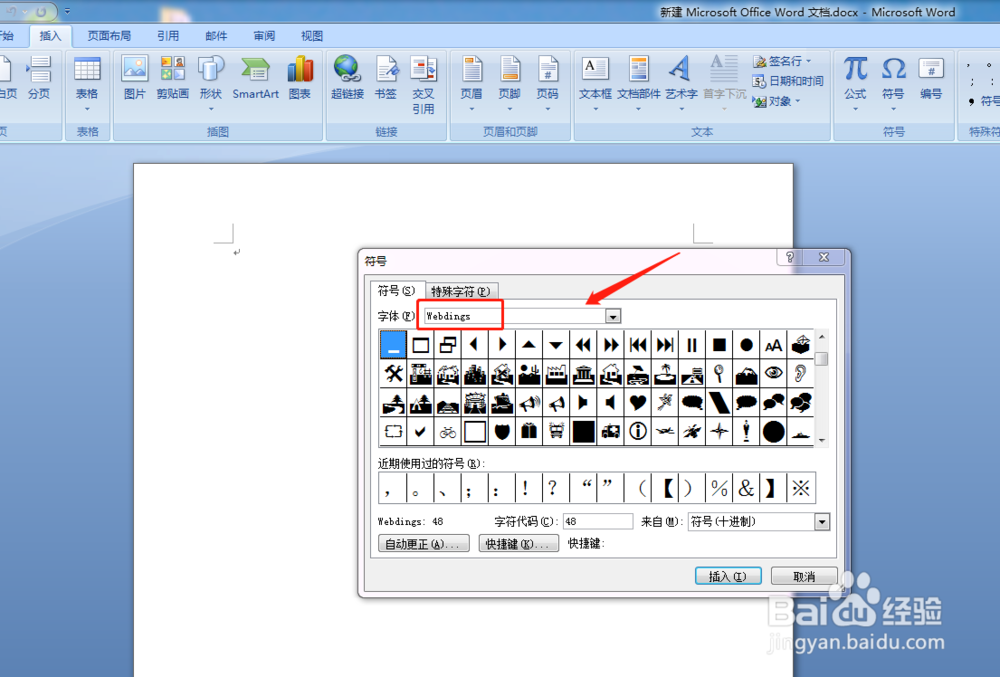Image resolution: width=1000 pixels, height=677 pixels.
Task: Open the 来自 符号(十进制) dropdown
Action: tap(822, 522)
